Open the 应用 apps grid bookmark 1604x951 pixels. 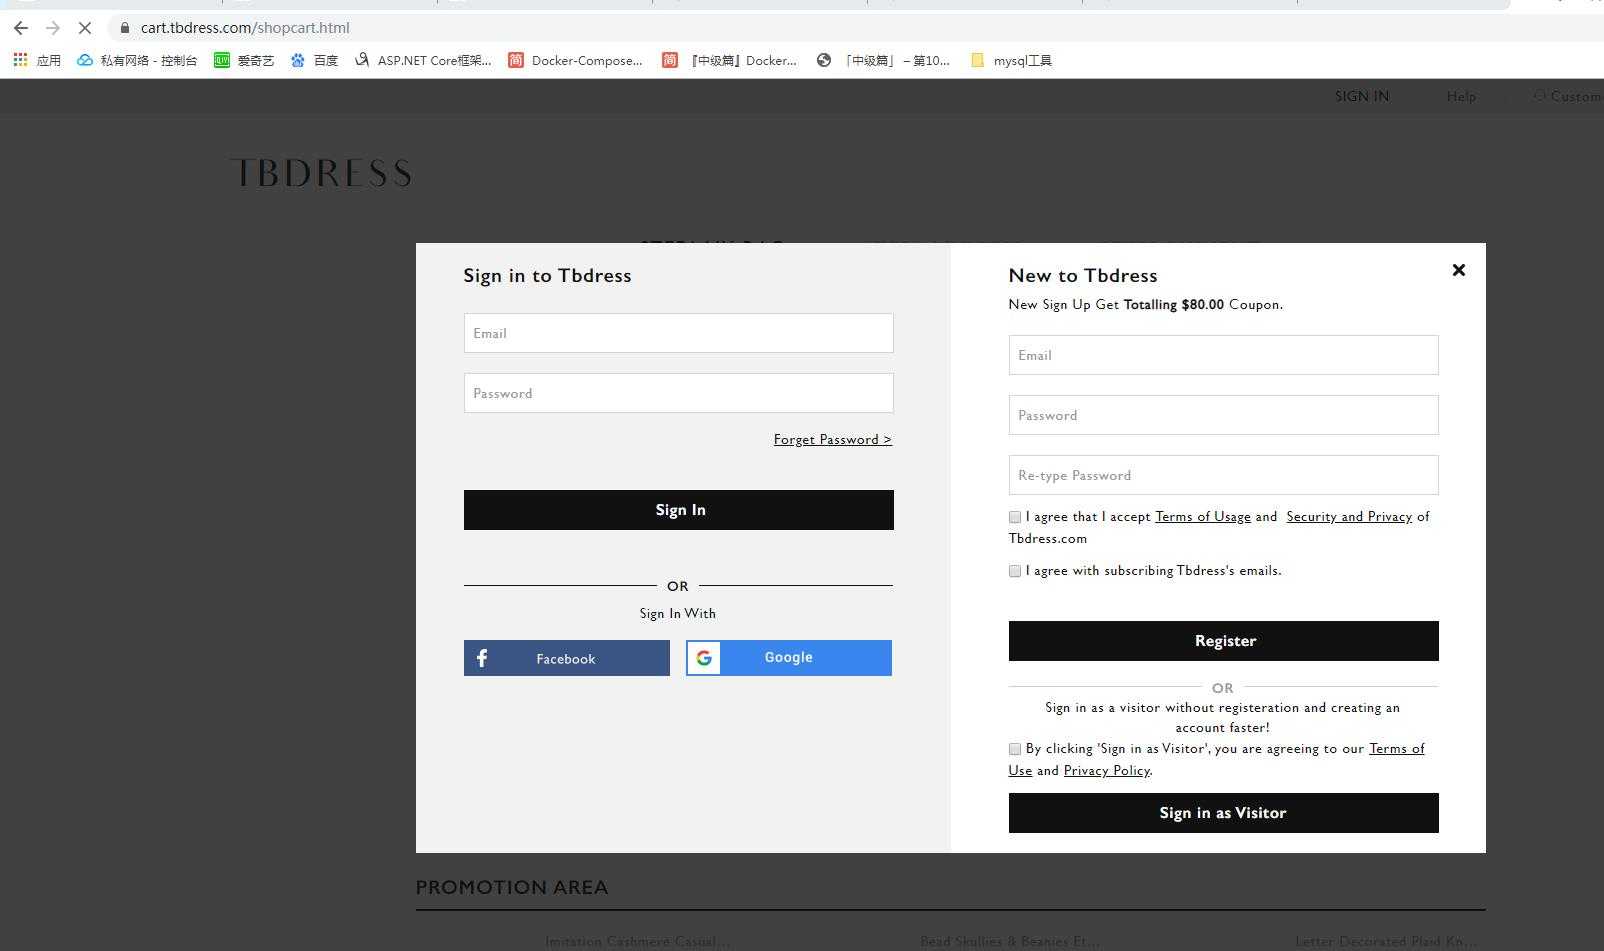click(x=37, y=60)
